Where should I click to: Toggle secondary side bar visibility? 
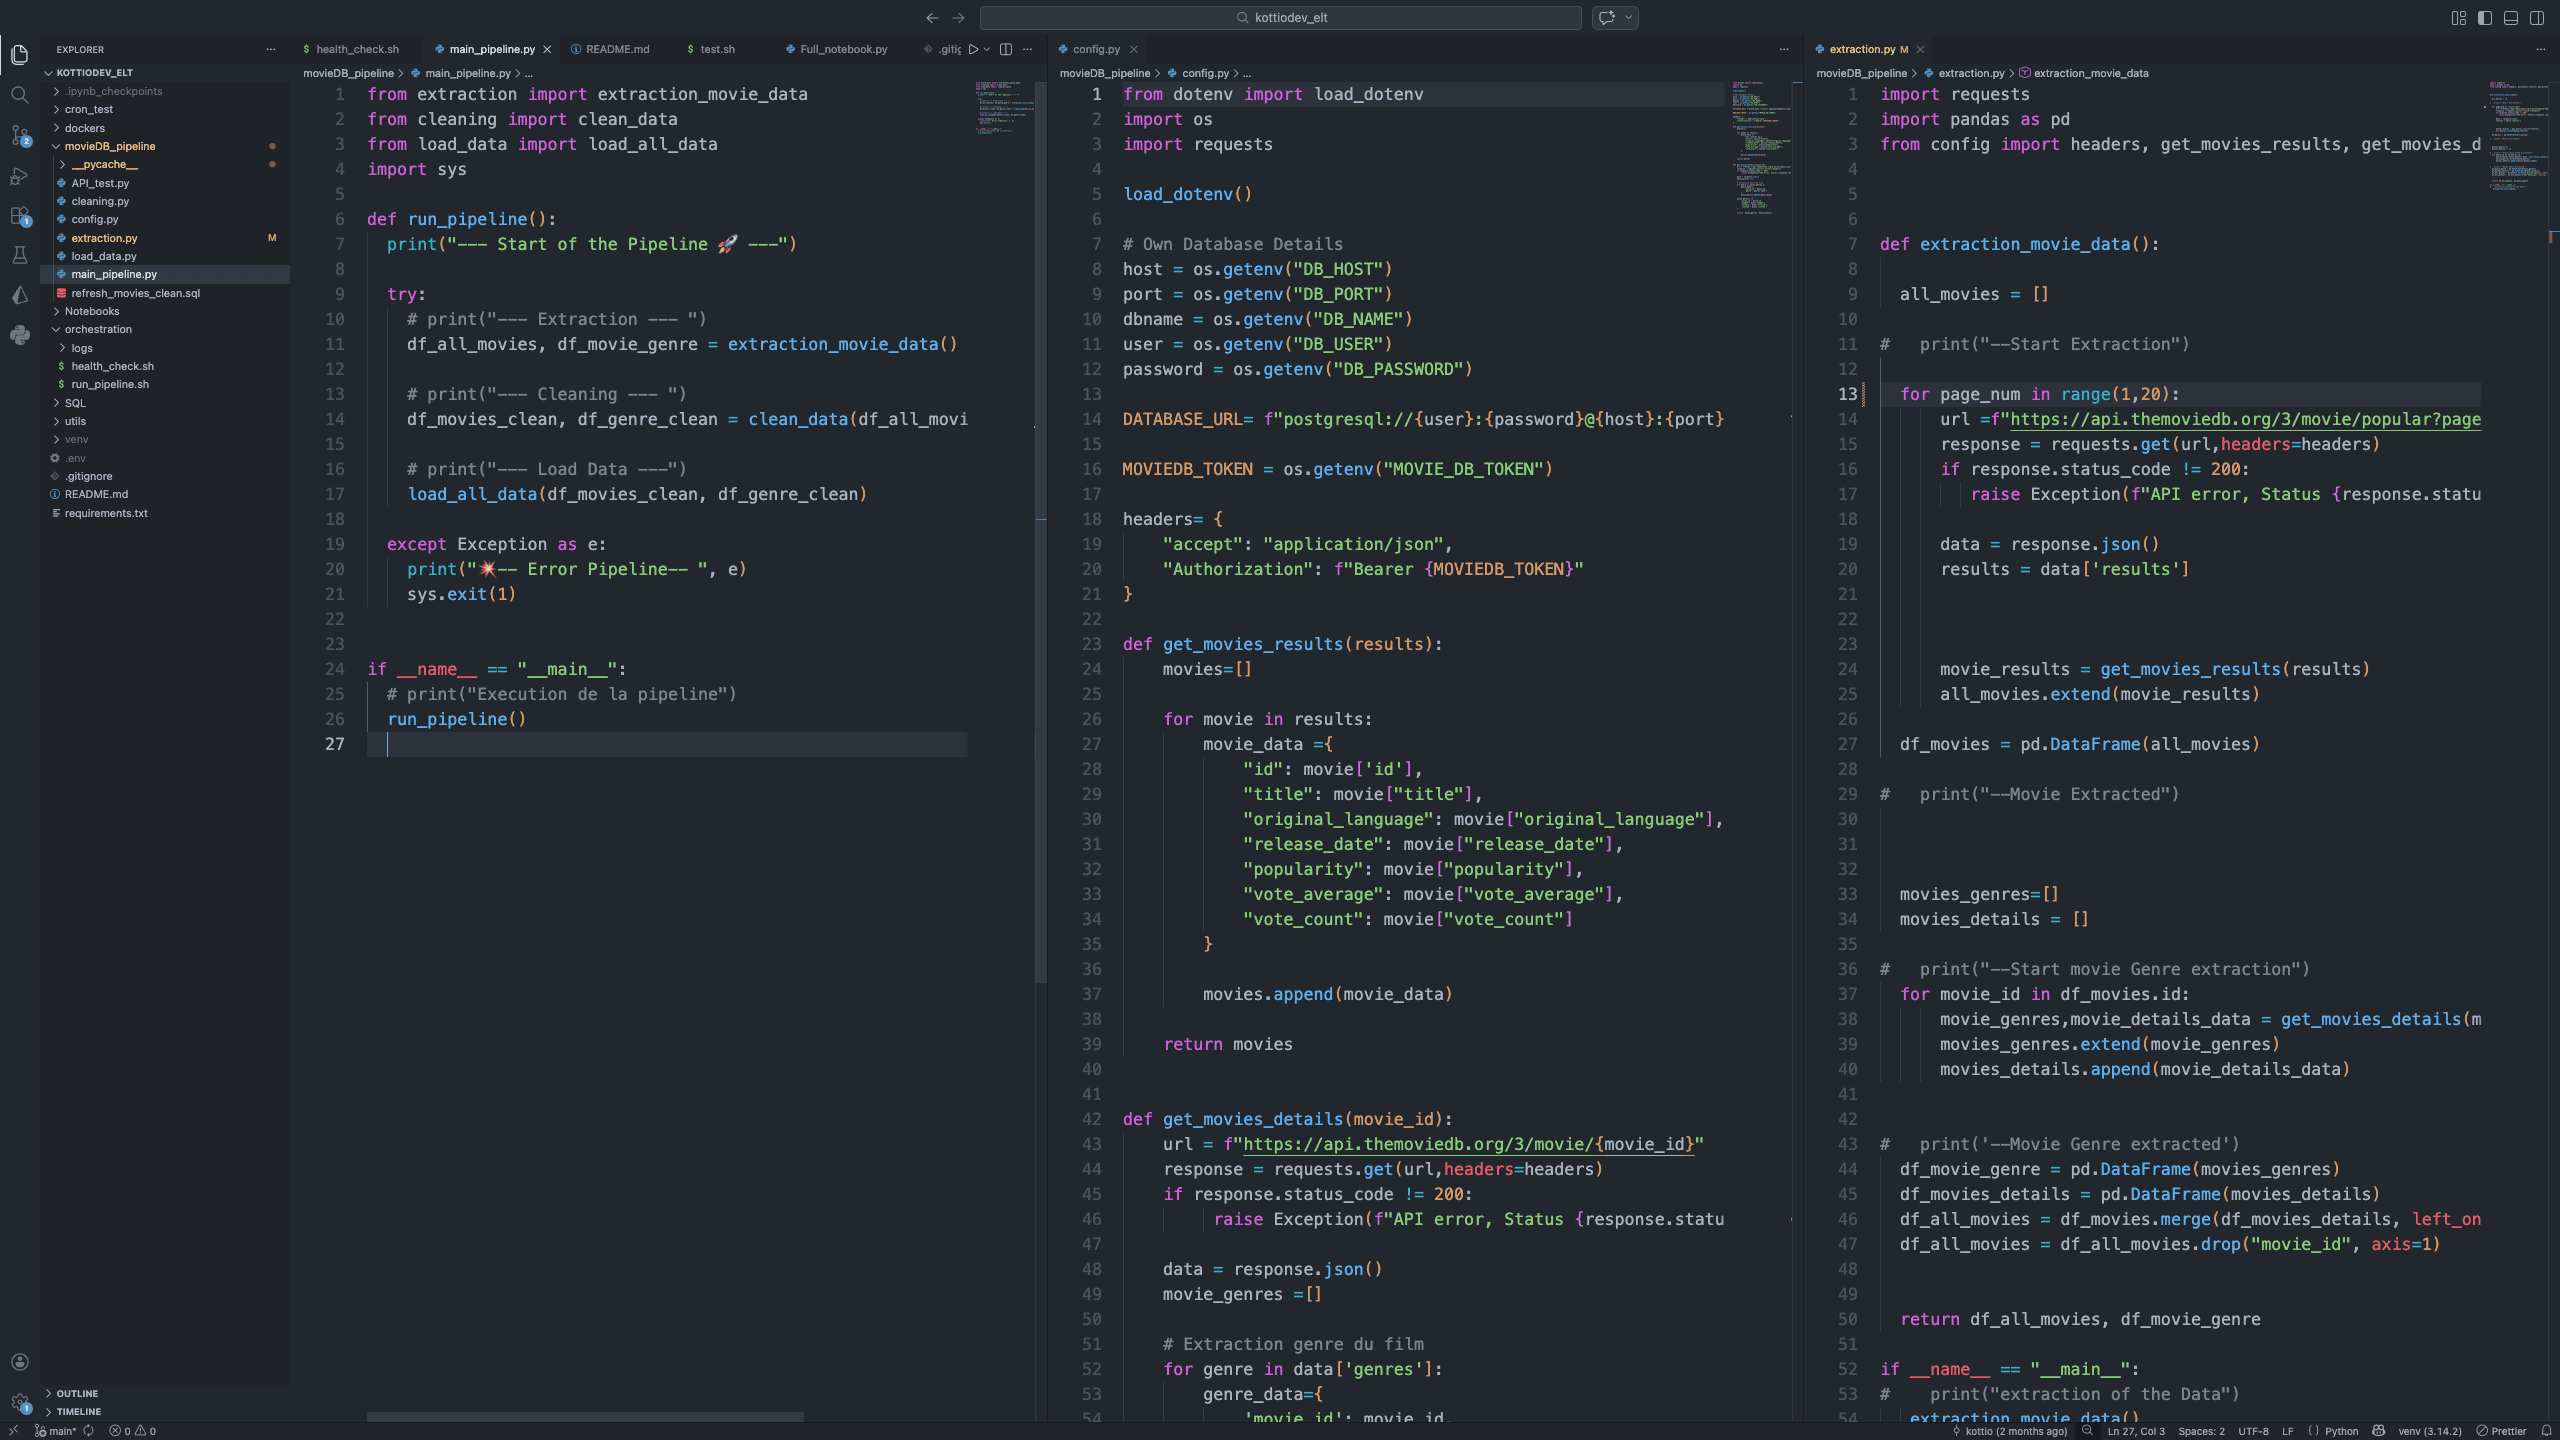[2537, 18]
